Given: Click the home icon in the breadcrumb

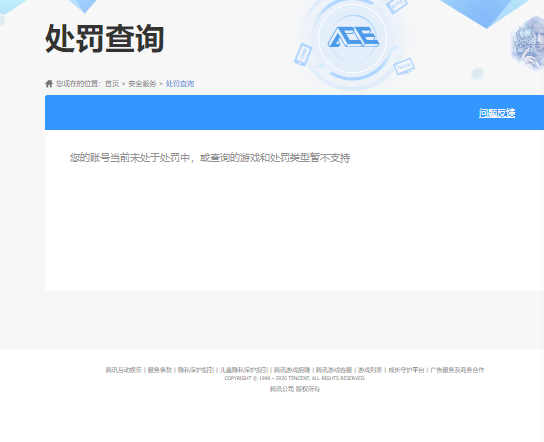Looking at the screenshot, I should pos(49,84).
